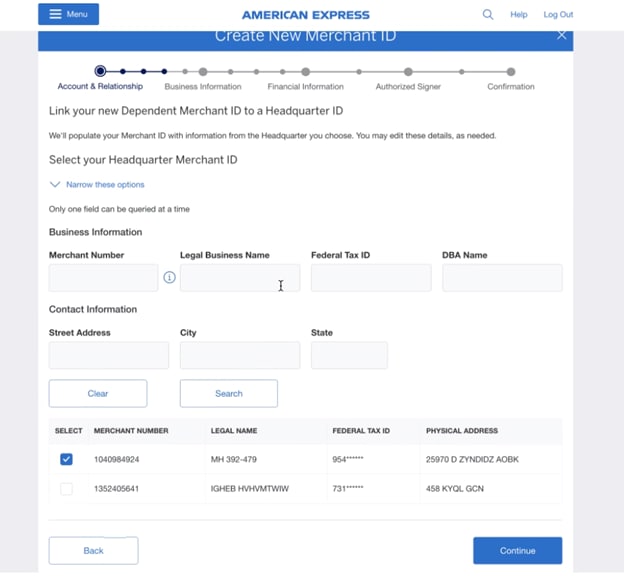624x576 pixels.
Task: Click the American Express logo
Action: click(x=305, y=15)
